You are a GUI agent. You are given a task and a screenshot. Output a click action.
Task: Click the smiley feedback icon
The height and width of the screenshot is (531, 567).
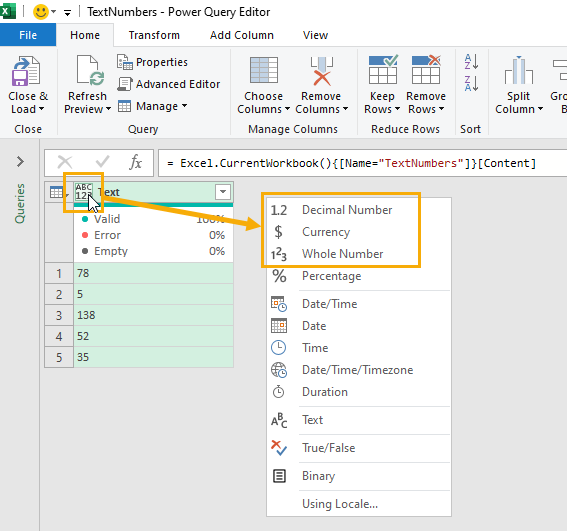40,12
